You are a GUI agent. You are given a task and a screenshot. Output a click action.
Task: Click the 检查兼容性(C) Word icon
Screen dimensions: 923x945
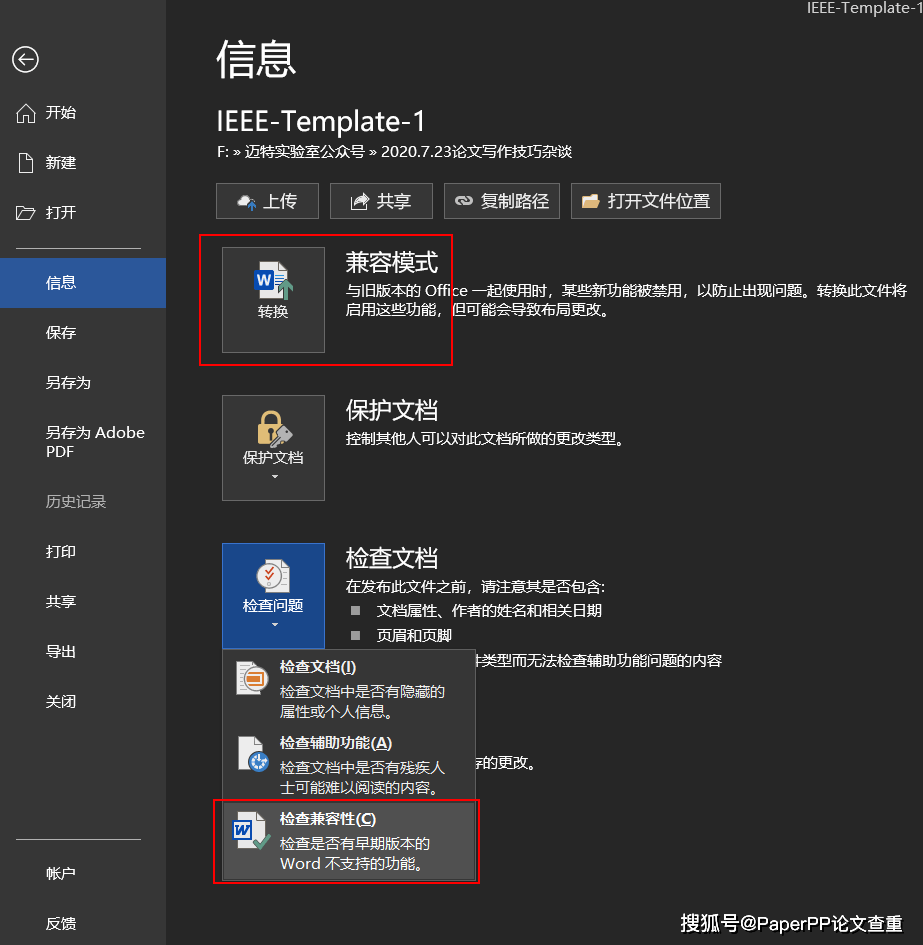(251, 830)
